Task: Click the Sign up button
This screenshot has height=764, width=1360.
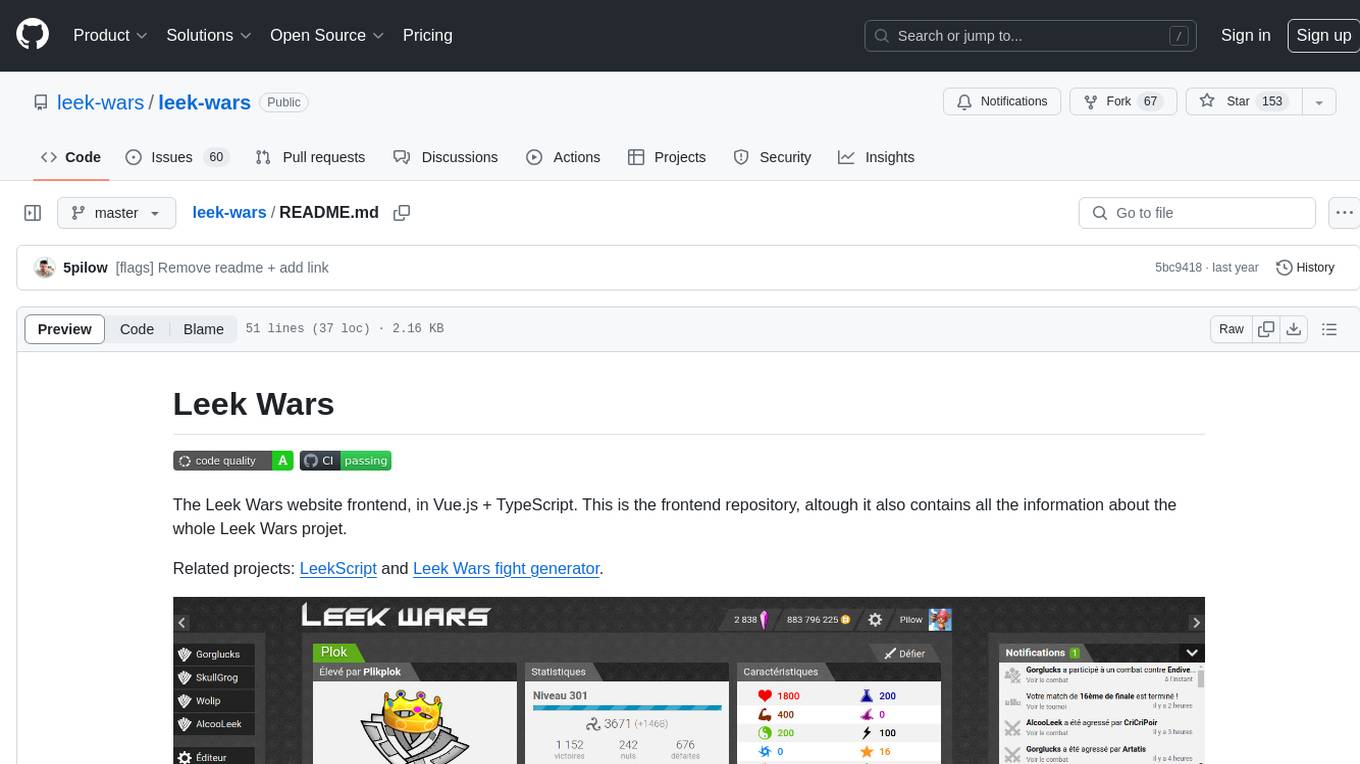Action: 1323,35
